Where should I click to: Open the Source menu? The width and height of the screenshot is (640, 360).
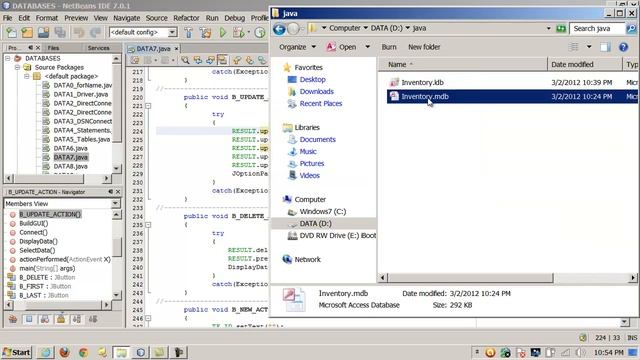click(157, 18)
